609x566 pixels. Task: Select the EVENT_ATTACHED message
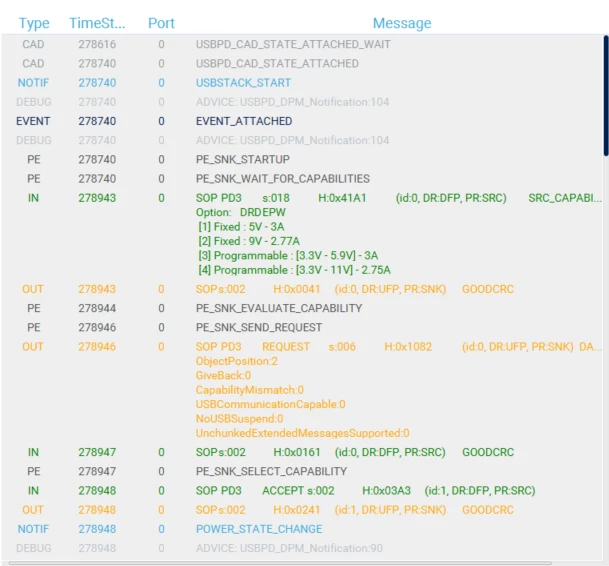pyautogui.click(x=244, y=121)
